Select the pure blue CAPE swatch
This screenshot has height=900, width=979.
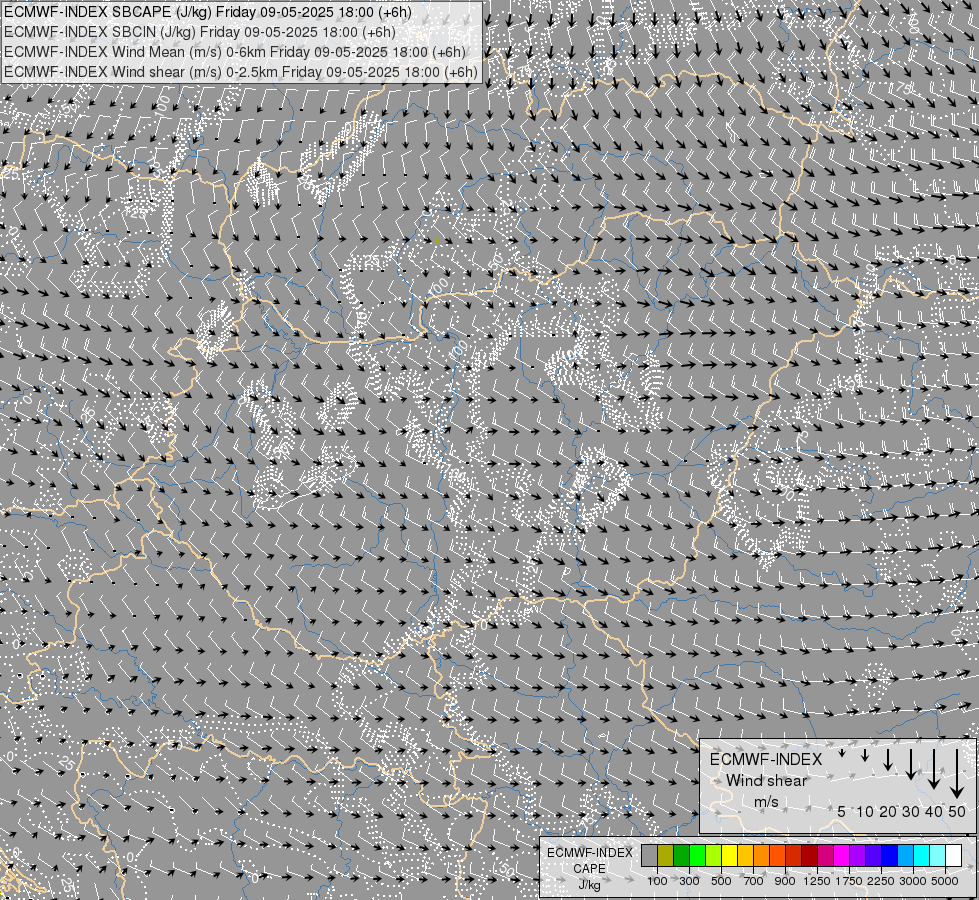pyautogui.click(x=890, y=856)
